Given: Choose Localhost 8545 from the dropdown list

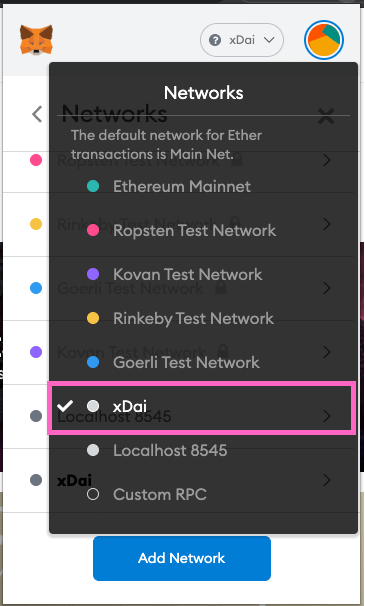Looking at the screenshot, I should [170, 450].
